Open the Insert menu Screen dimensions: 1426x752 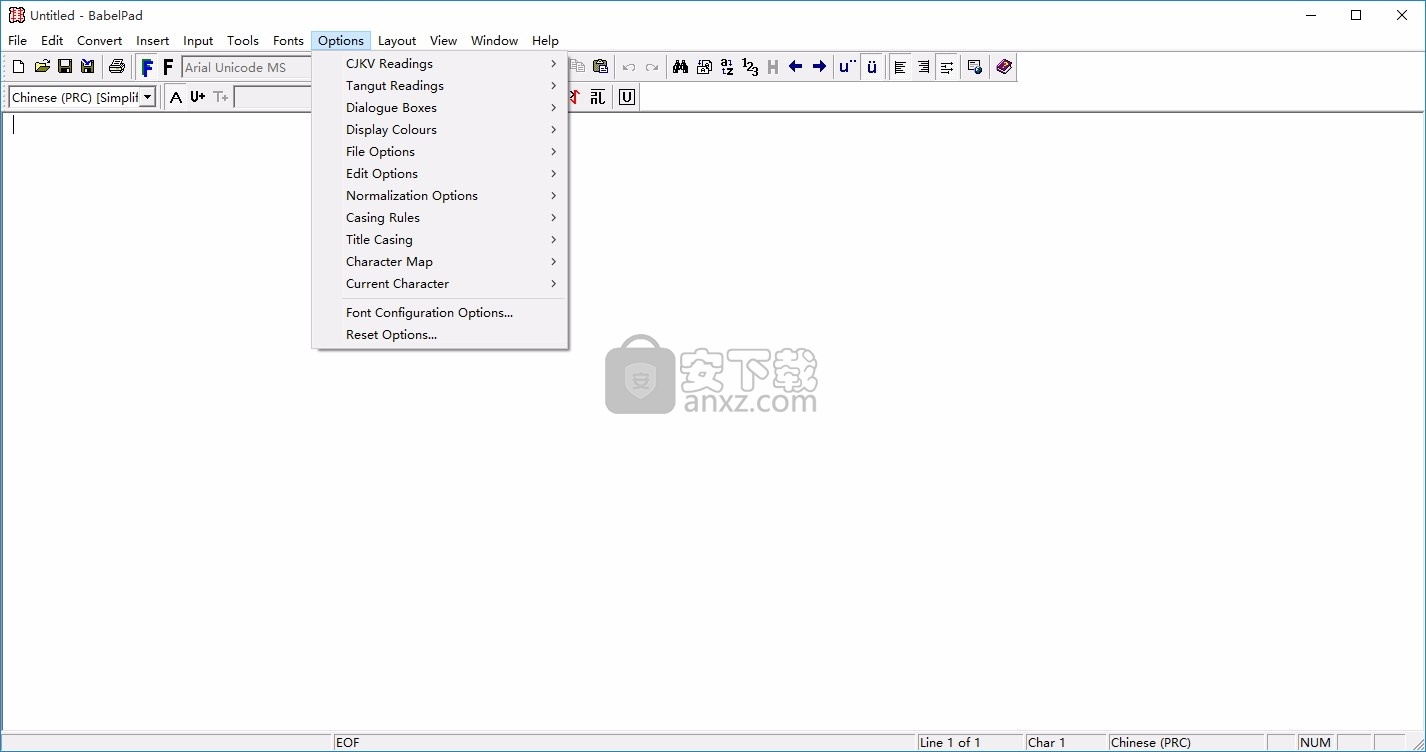(x=153, y=41)
